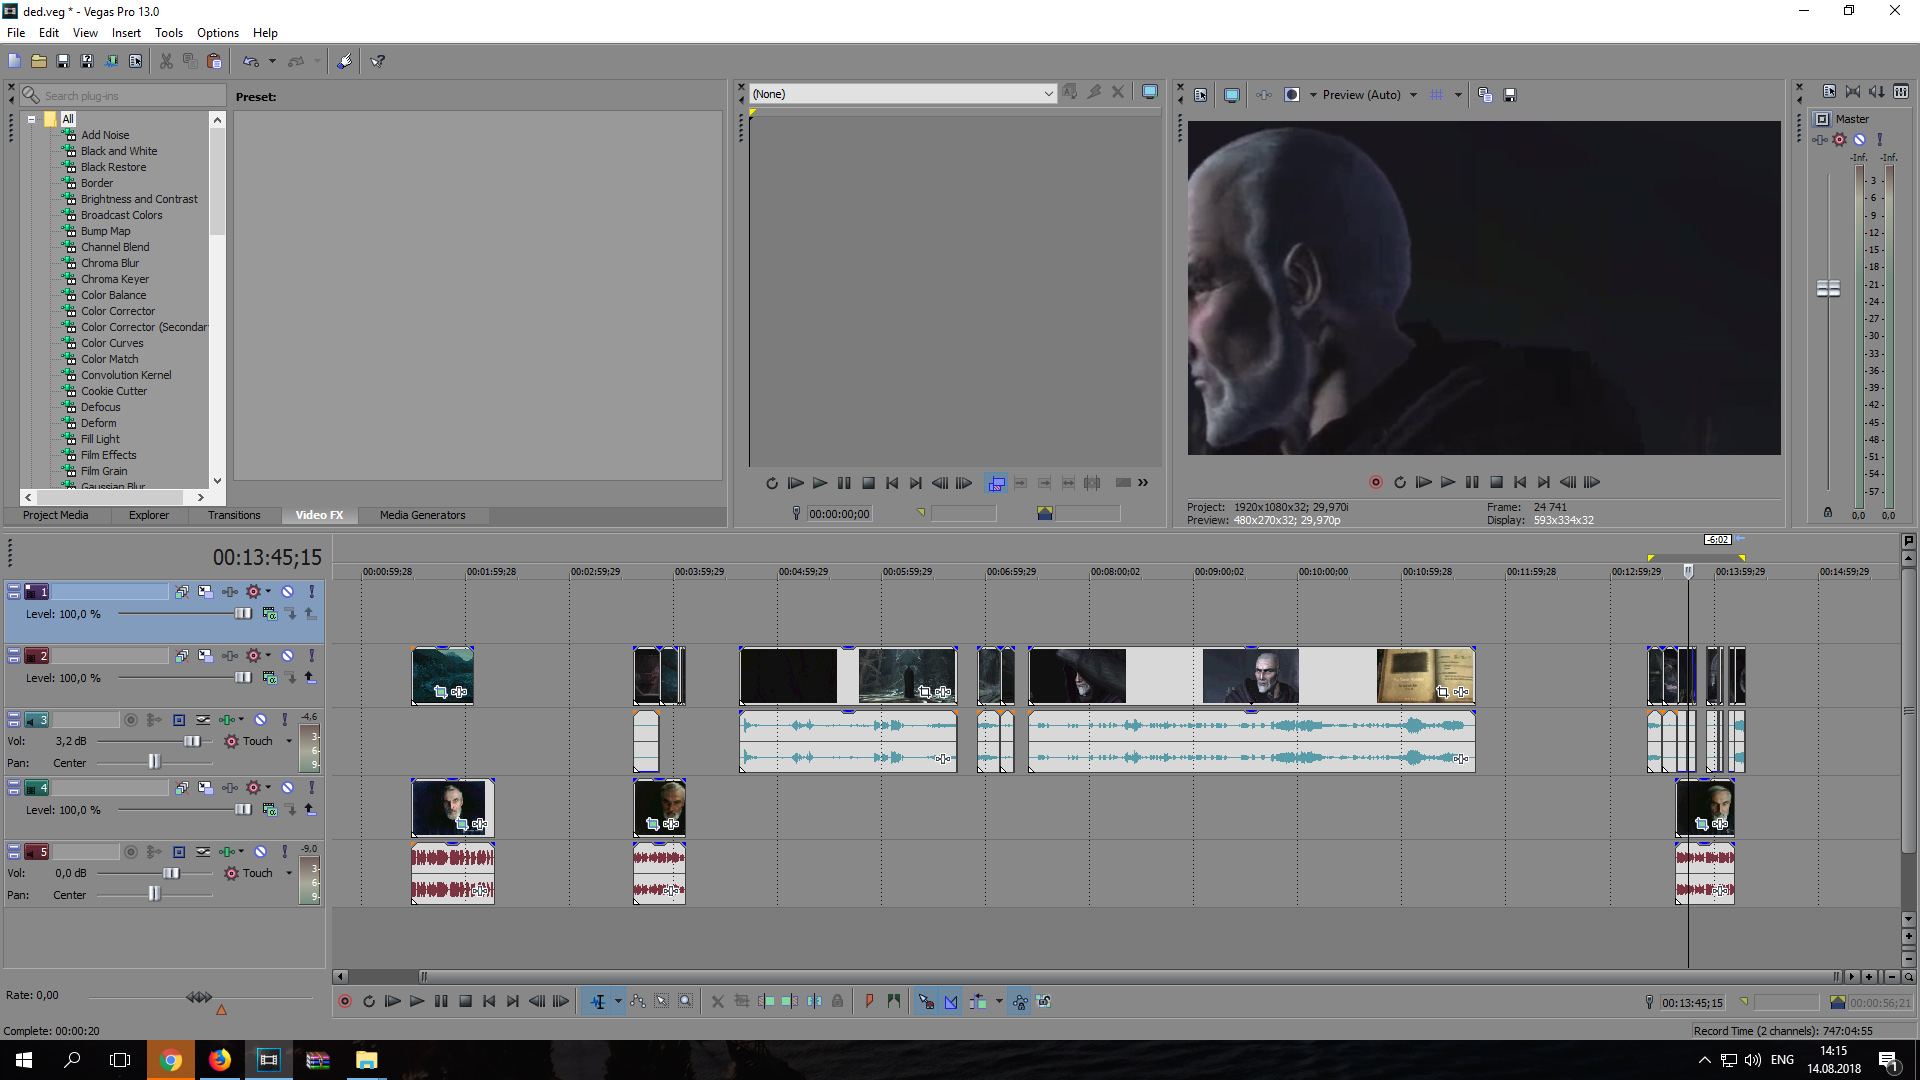Viewport: 1920px width, 1080px height.
Task: Arm audio track 3 for record
Action: [x=131, y=720]
